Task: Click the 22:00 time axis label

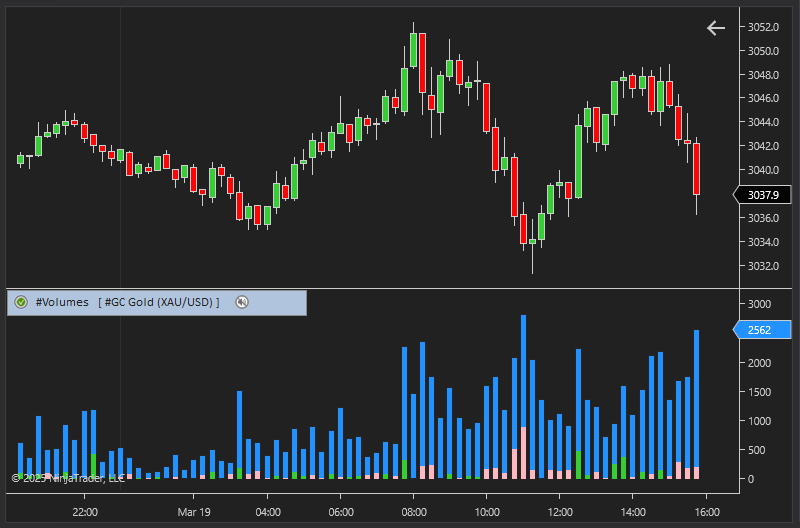Action: tap(85, 512)
